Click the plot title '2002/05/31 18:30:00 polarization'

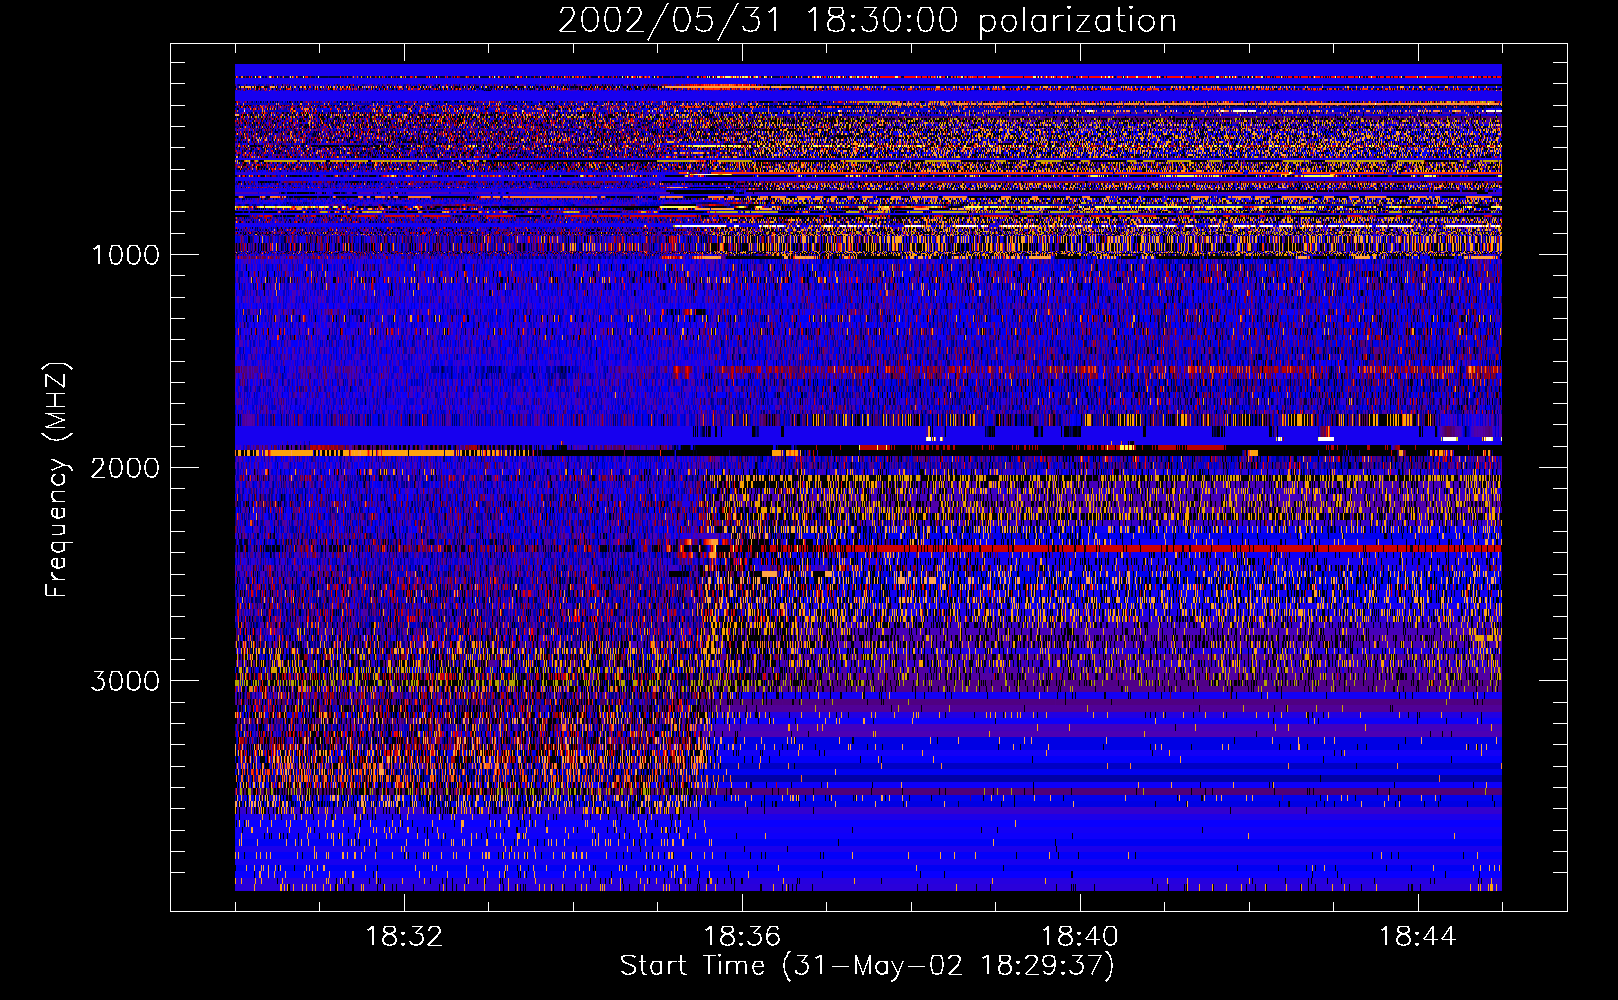867,20
